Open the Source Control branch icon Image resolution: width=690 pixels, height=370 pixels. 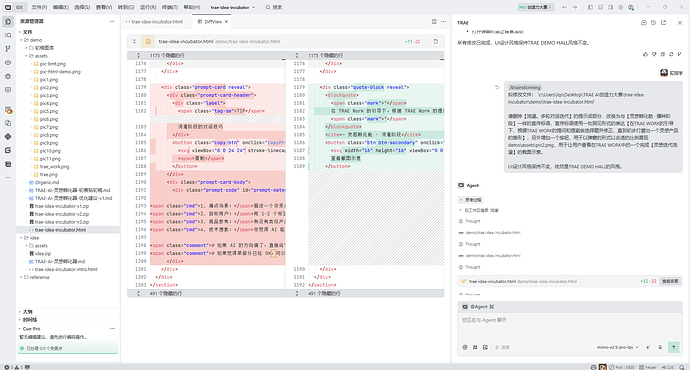[8, 49]
